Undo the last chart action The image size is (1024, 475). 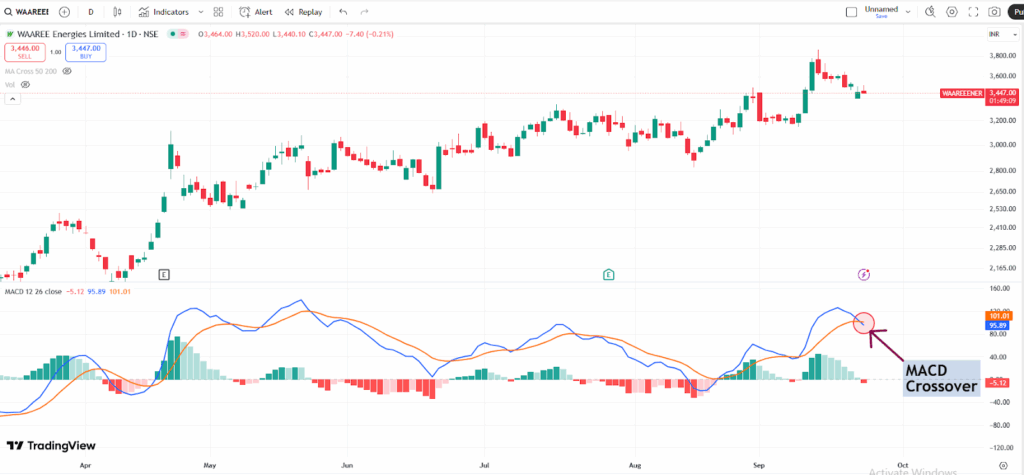tap(343, 12)
